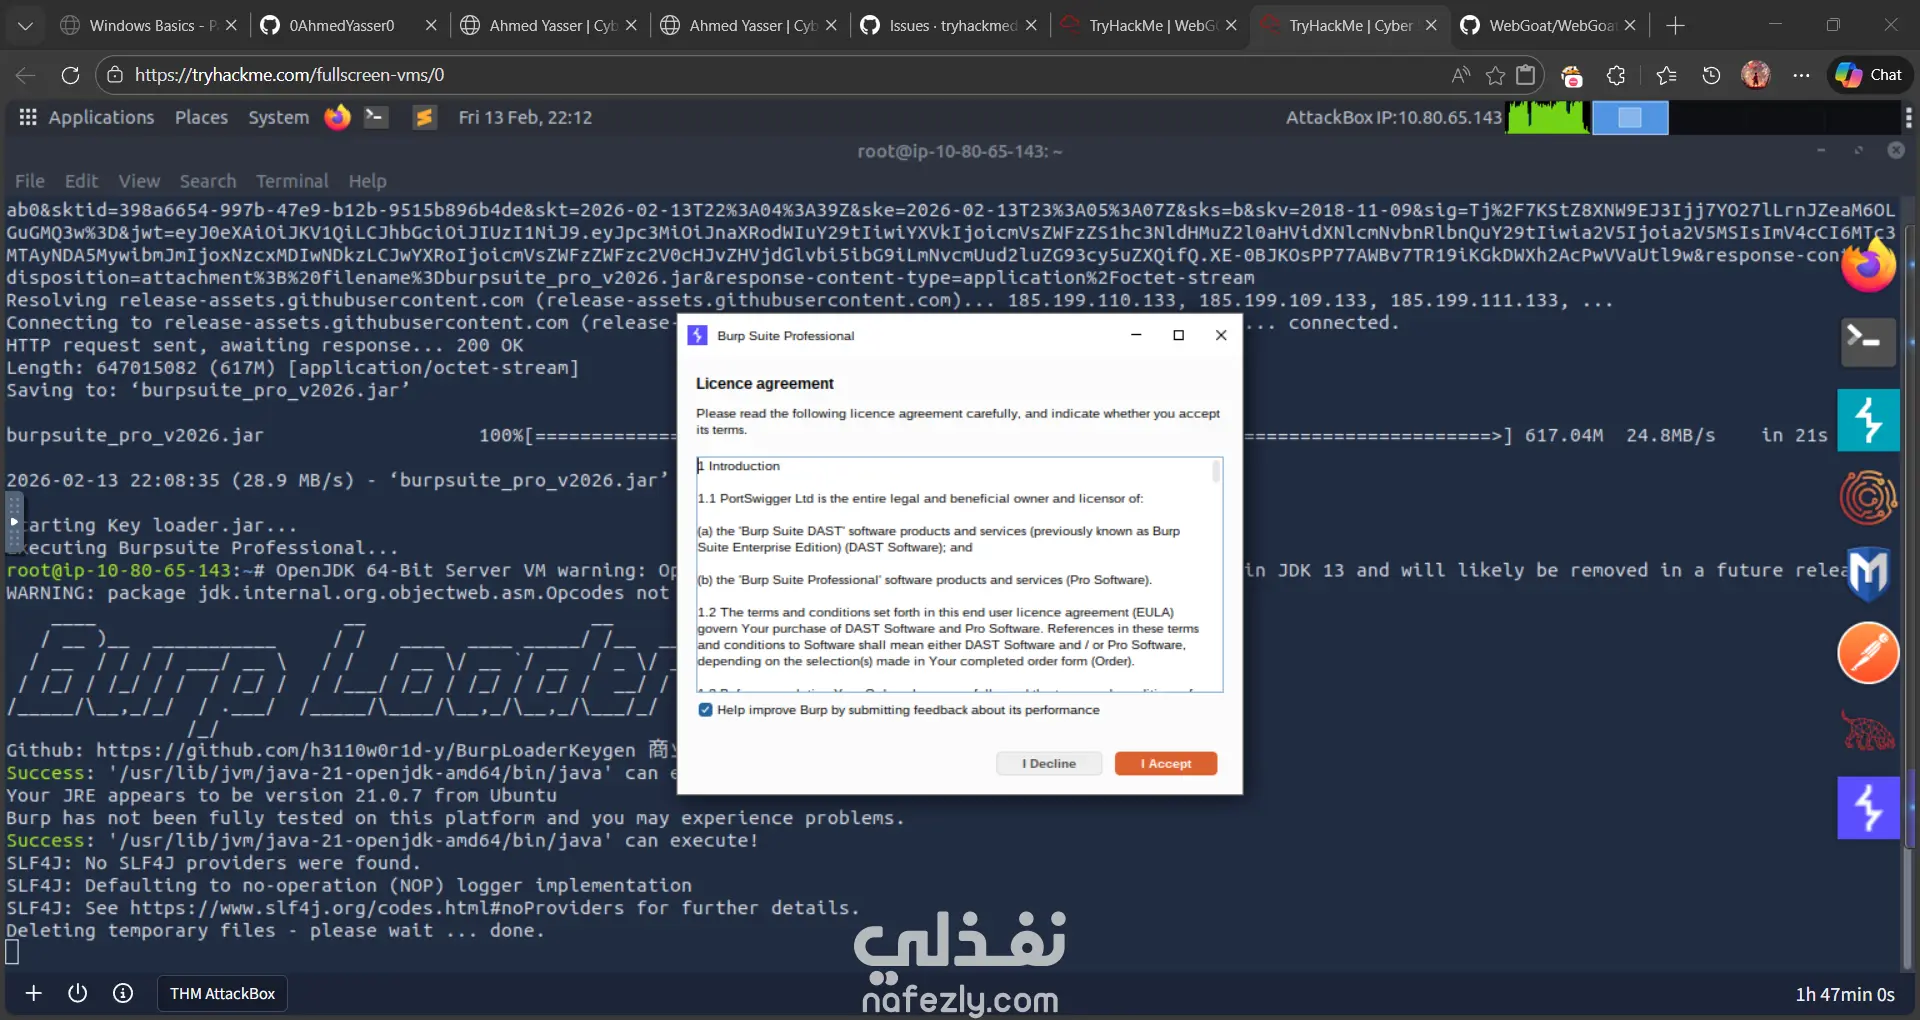Go back in browser history
This screenshot has width=1920, height=1020.
coord(26,75)
